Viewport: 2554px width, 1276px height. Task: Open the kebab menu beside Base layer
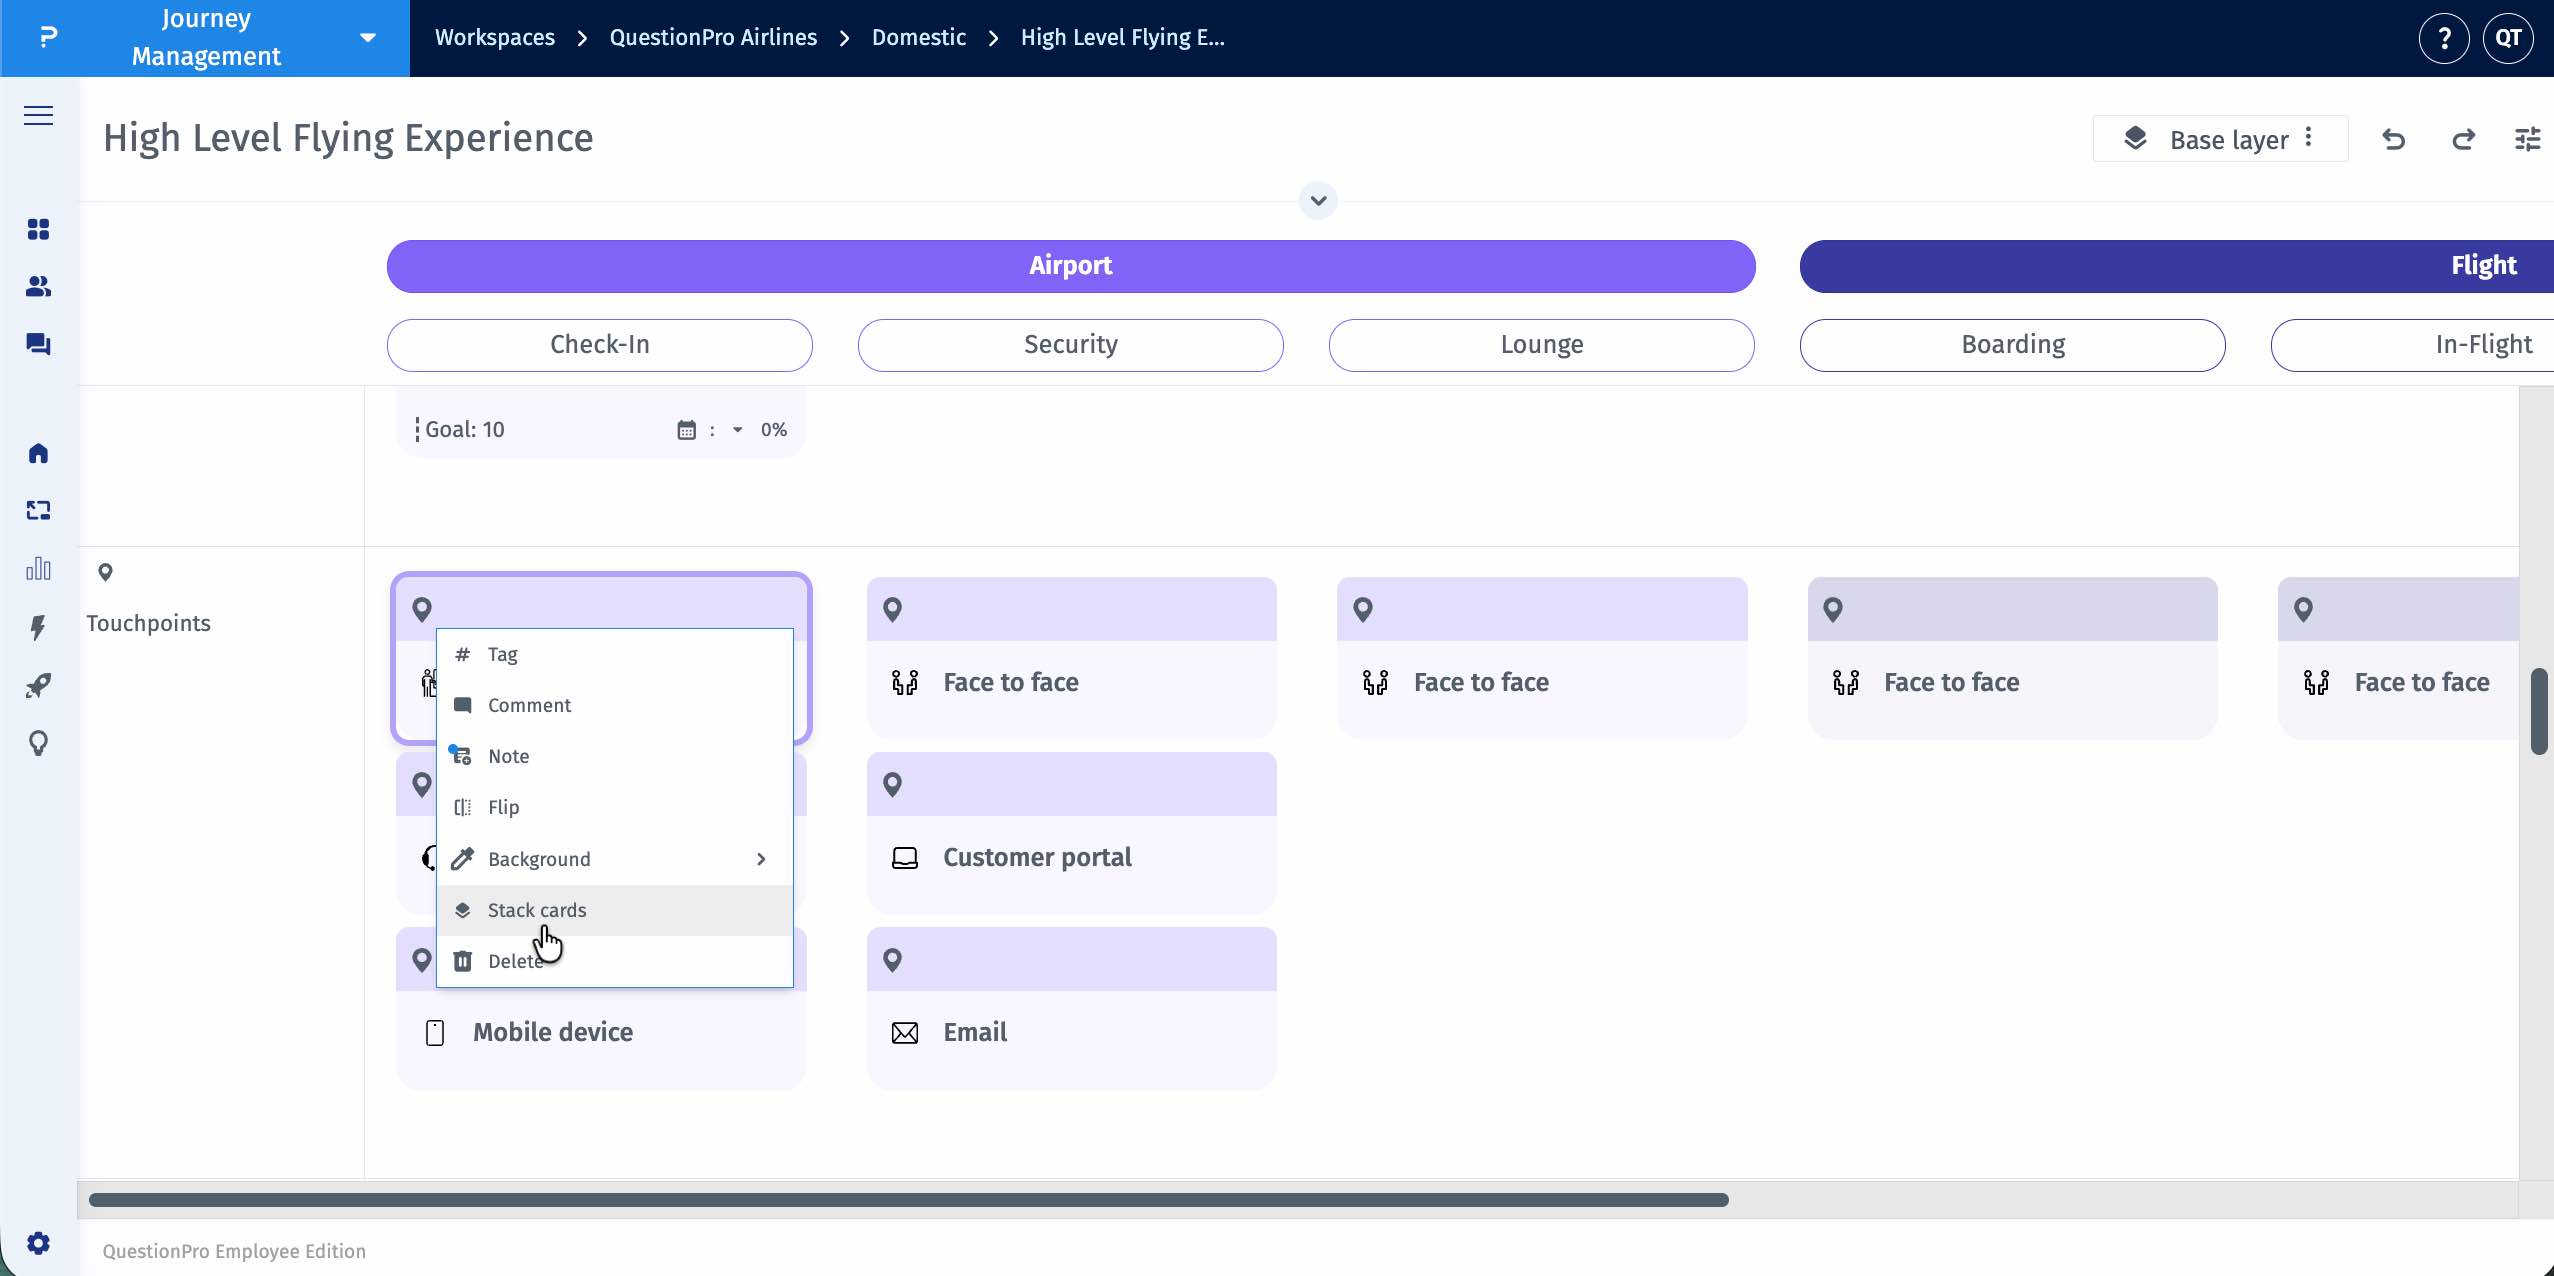(x=2308, y=138)
